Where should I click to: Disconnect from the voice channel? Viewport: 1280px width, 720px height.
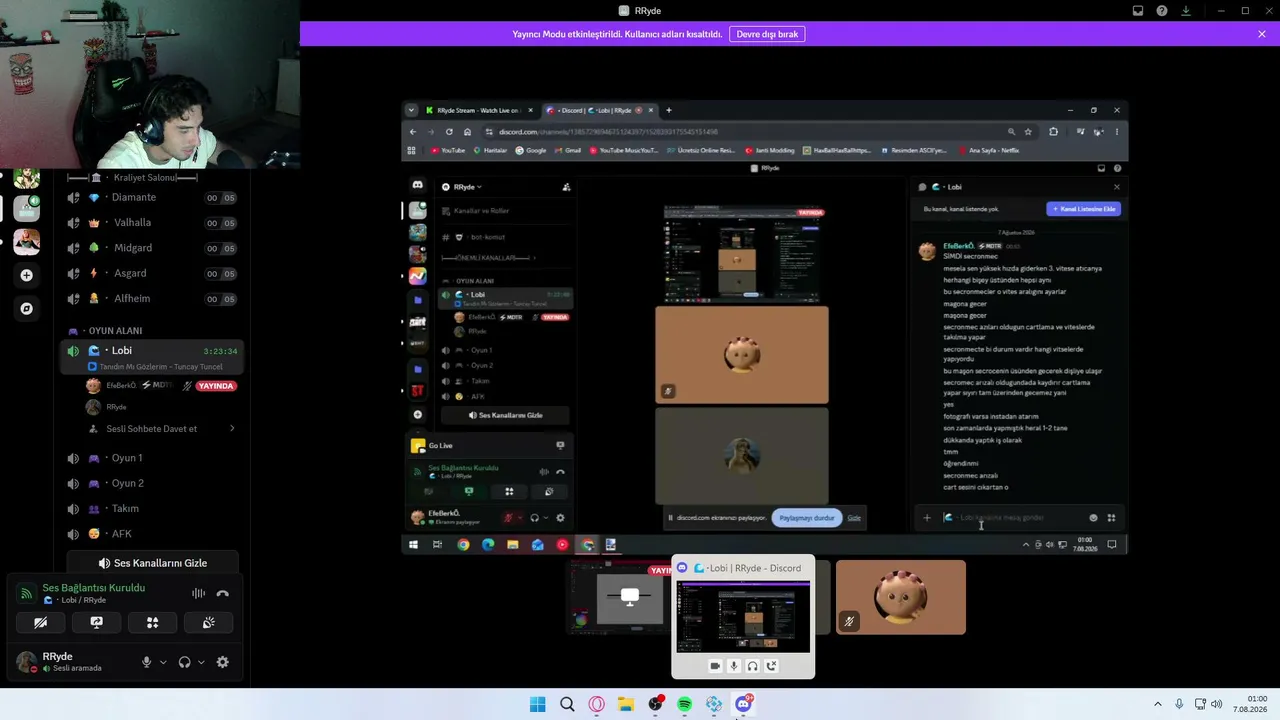[222, 593]
